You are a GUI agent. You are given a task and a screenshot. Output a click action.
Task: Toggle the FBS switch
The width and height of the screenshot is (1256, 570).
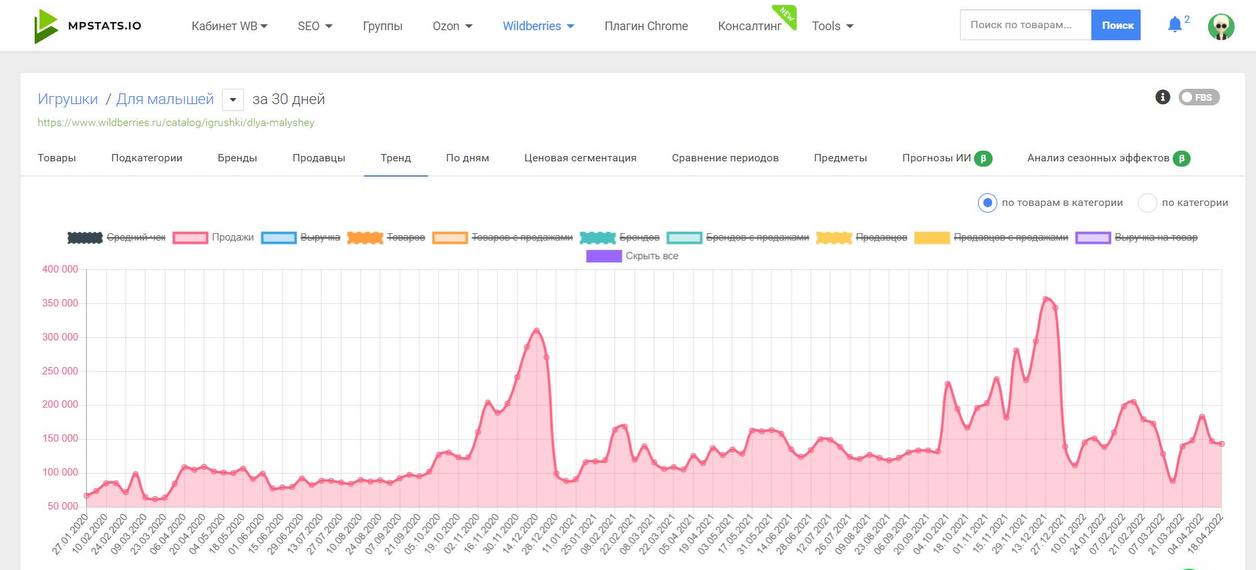(x=1198, y=97)
